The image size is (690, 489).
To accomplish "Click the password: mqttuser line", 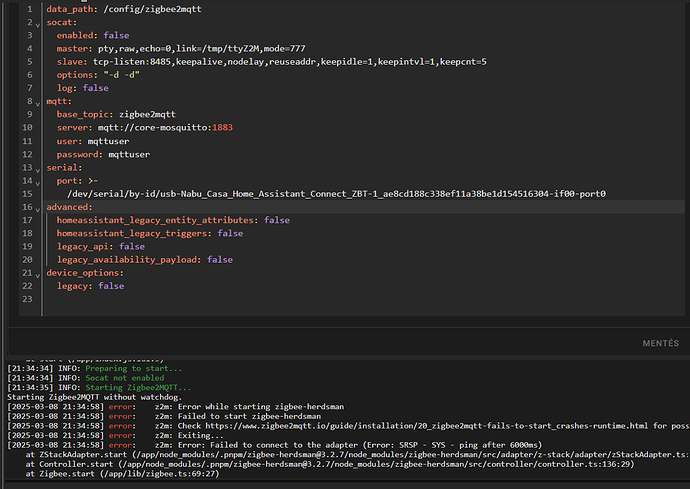I will coord(103,154).
